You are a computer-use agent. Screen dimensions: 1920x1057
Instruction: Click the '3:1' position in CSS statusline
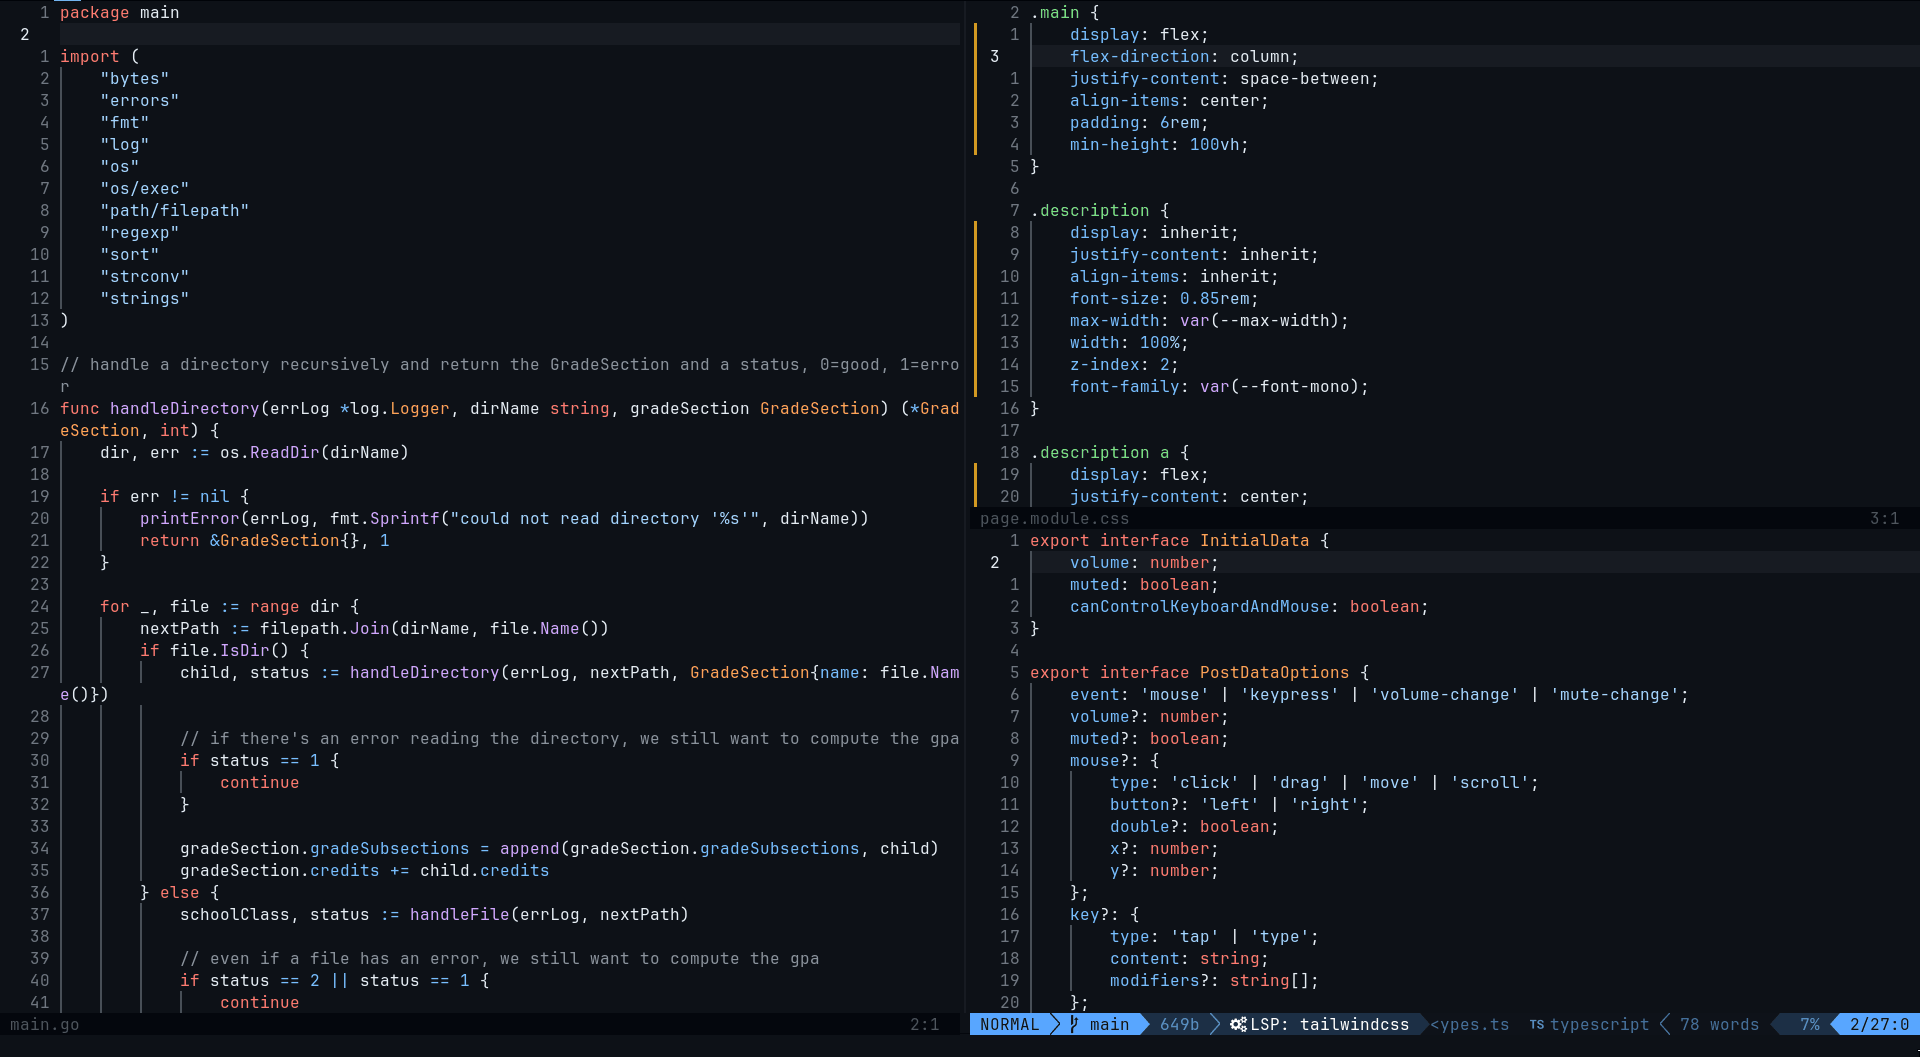click(1884, 518)
